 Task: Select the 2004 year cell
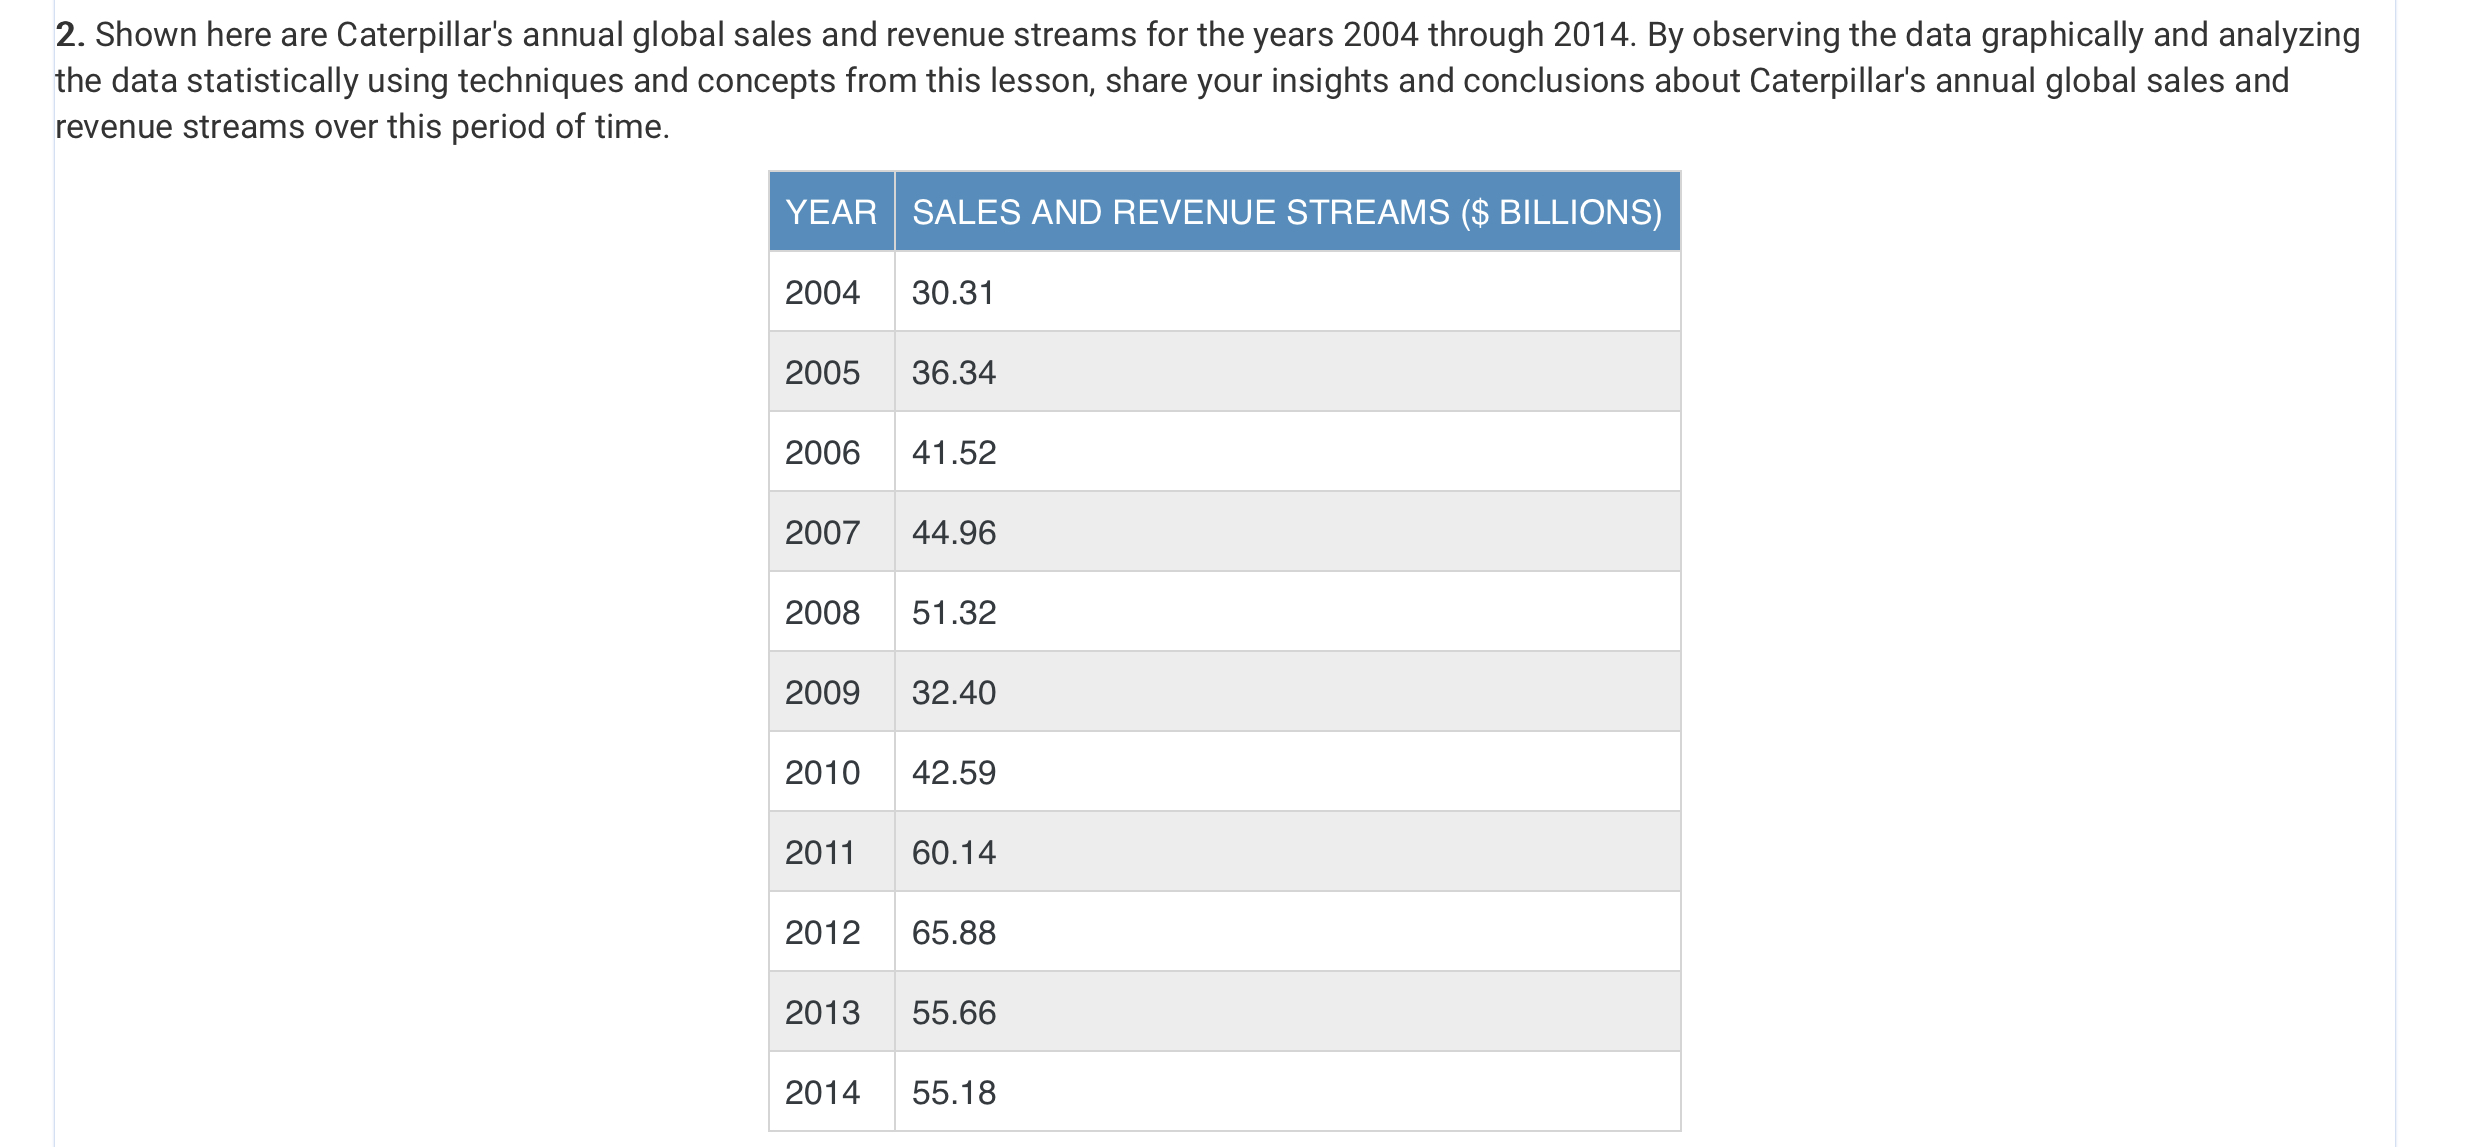pos(831,291)
